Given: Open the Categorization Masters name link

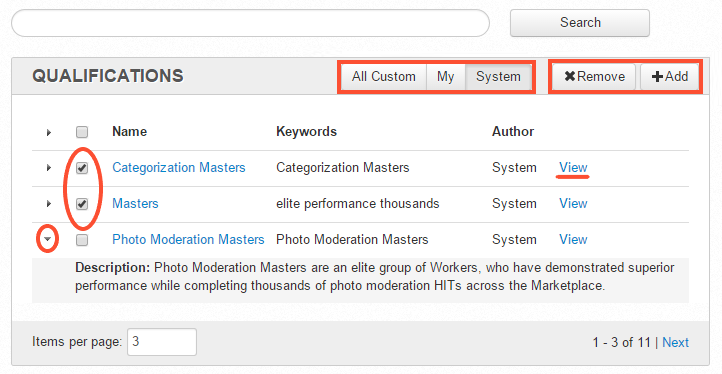Looking at the screenshot, I should point(179,167).
